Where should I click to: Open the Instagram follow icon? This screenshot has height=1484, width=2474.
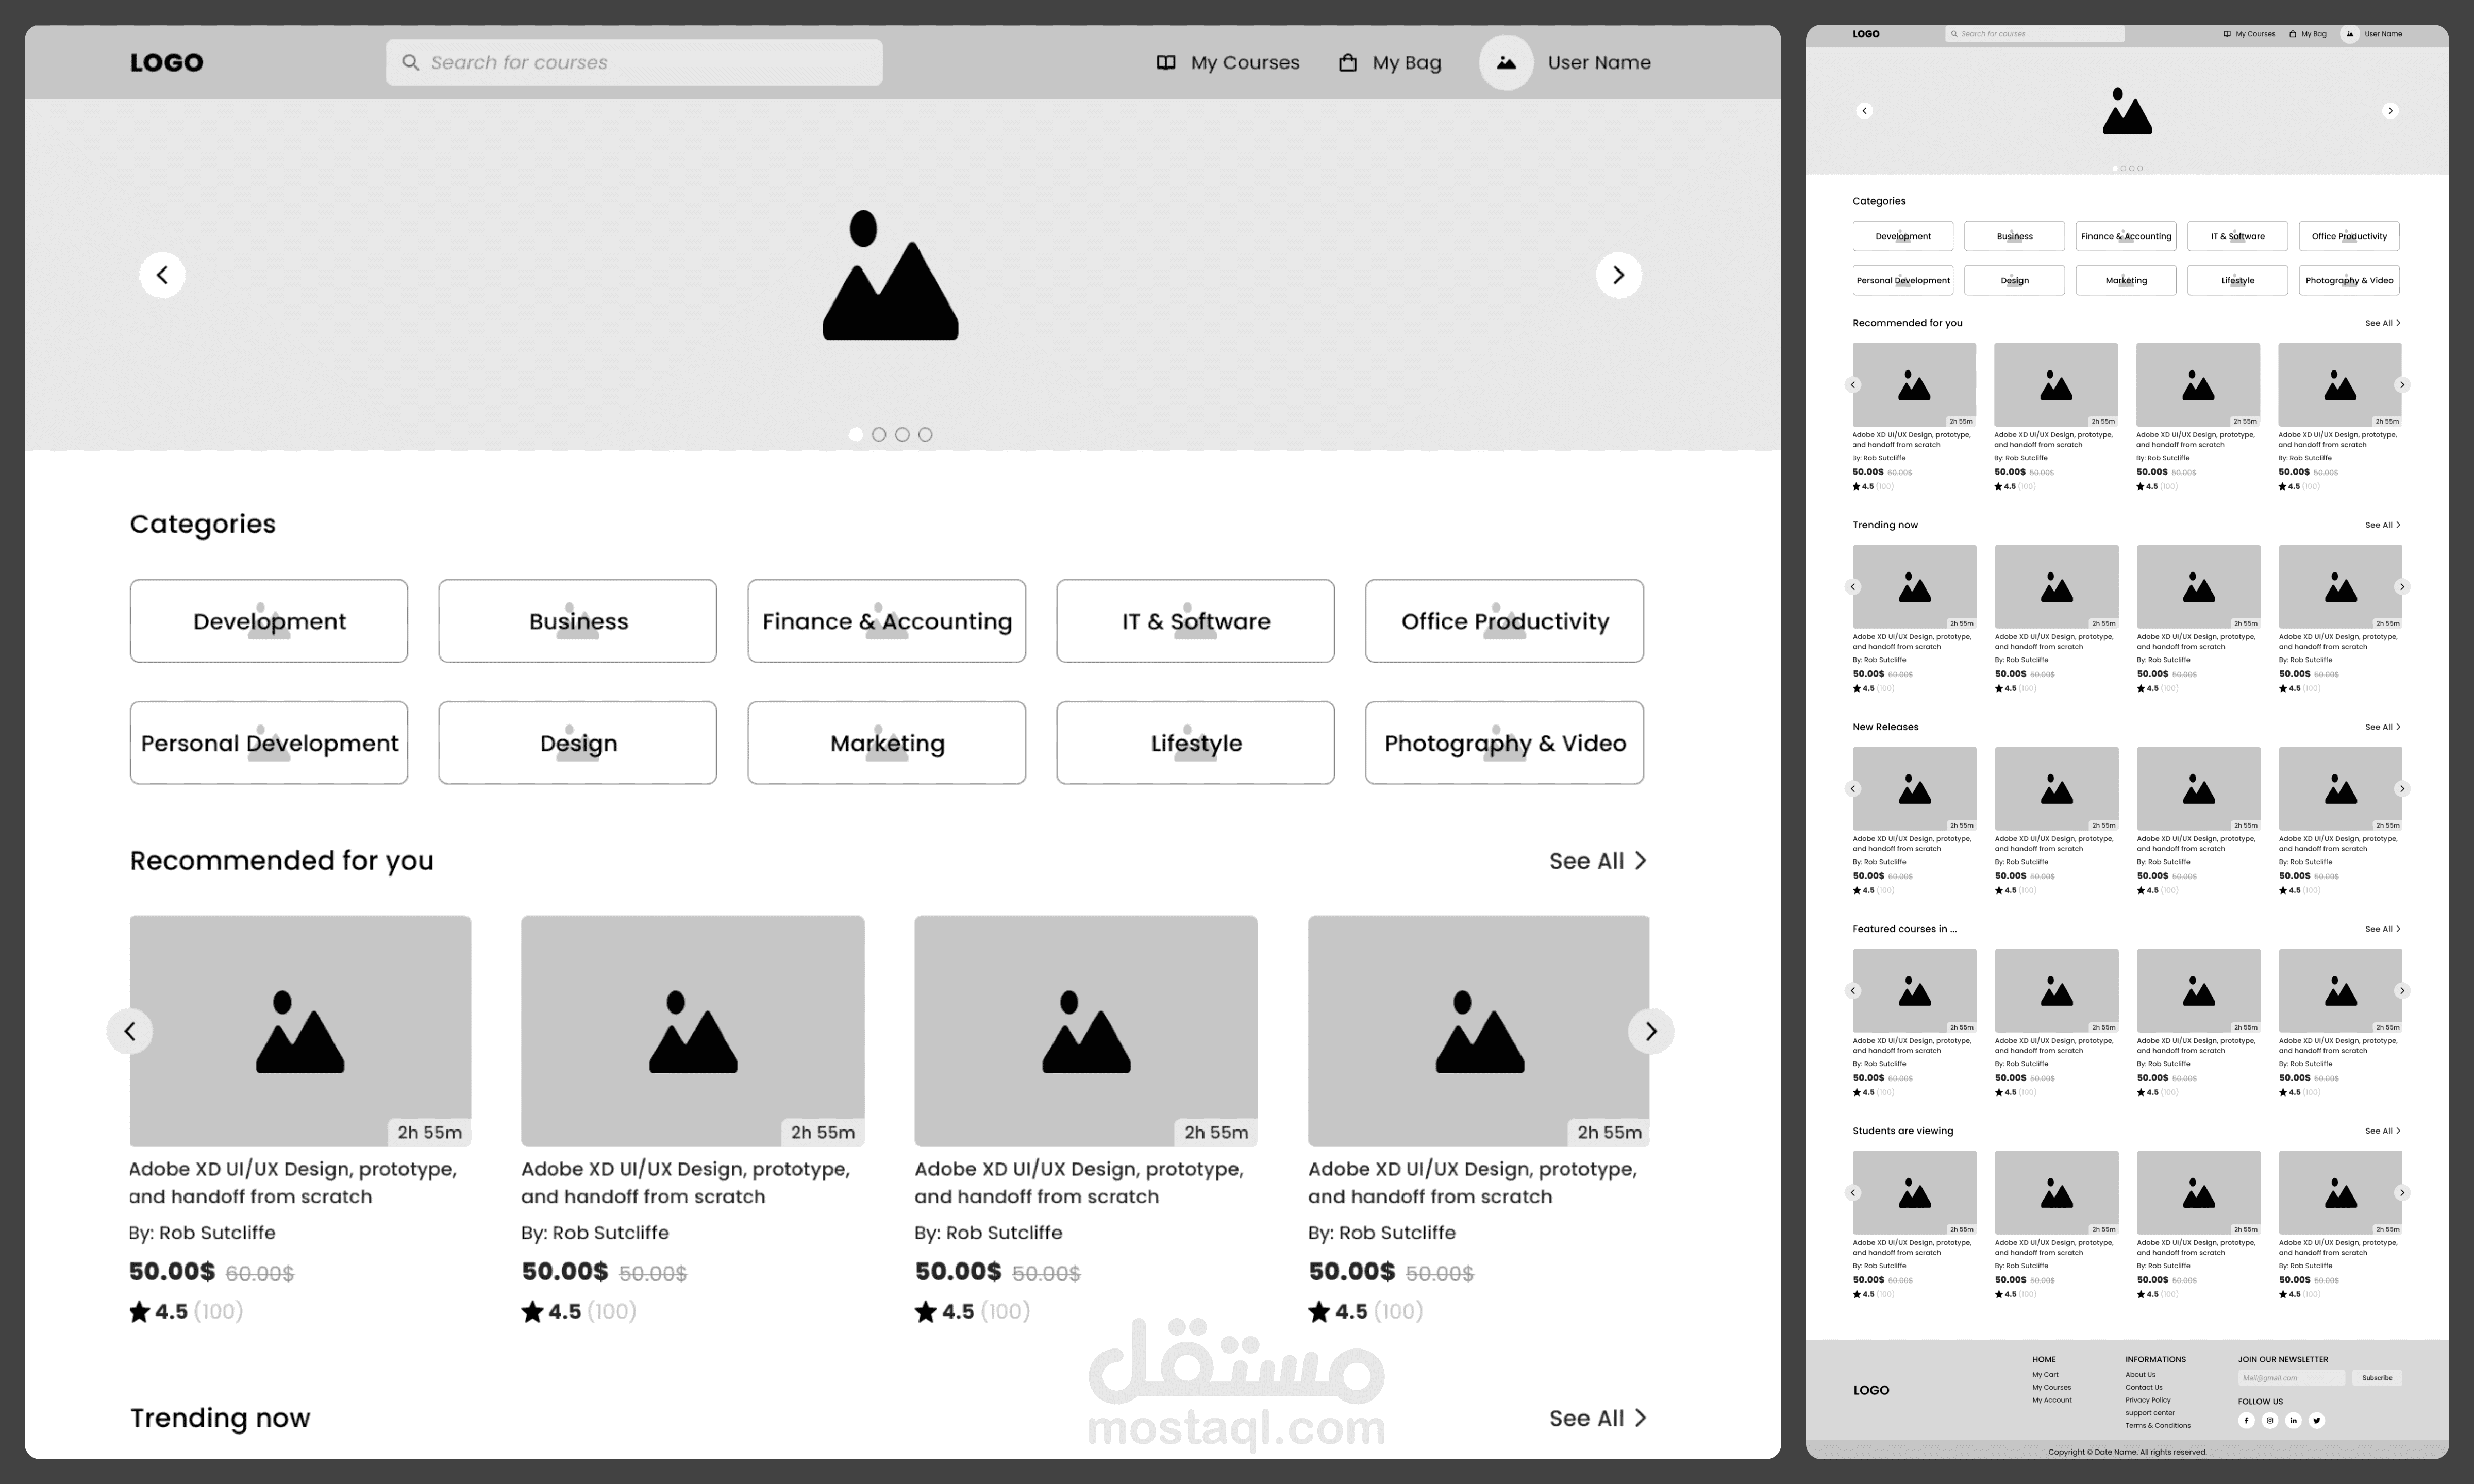coord(2270,1420)
